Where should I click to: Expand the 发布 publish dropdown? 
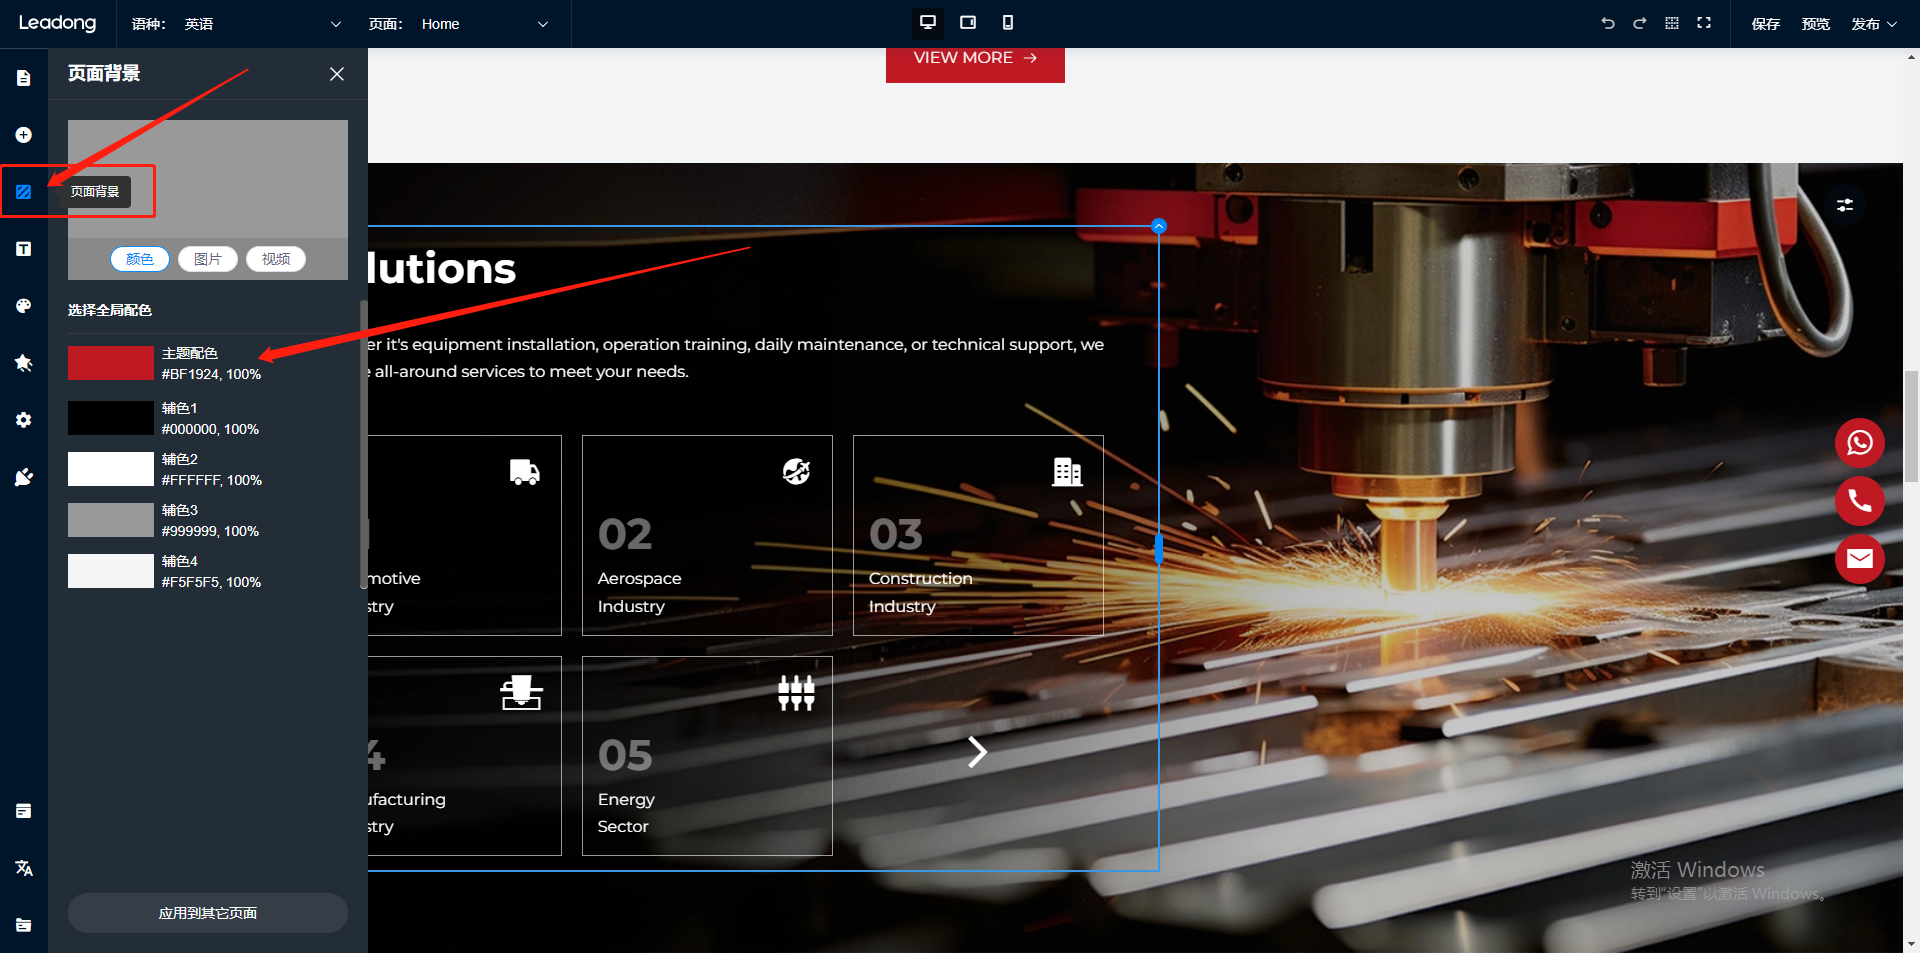pos(1873,24)
